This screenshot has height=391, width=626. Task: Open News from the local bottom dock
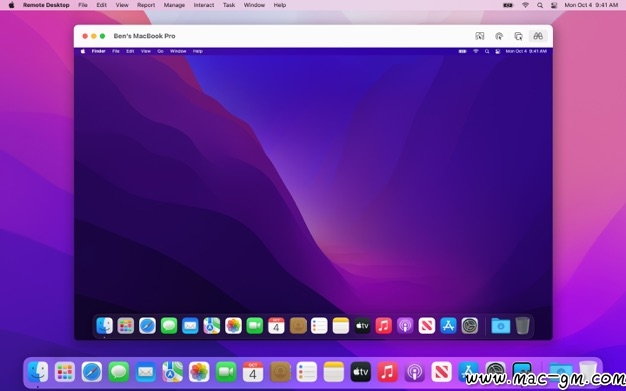tap(441, 372)
